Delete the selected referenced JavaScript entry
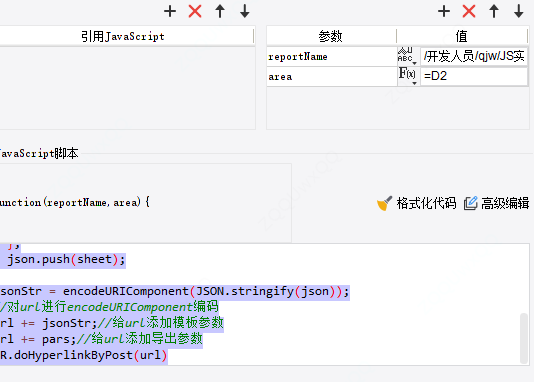The height and width of the screenshot is (382, 534). pos(195,11)
